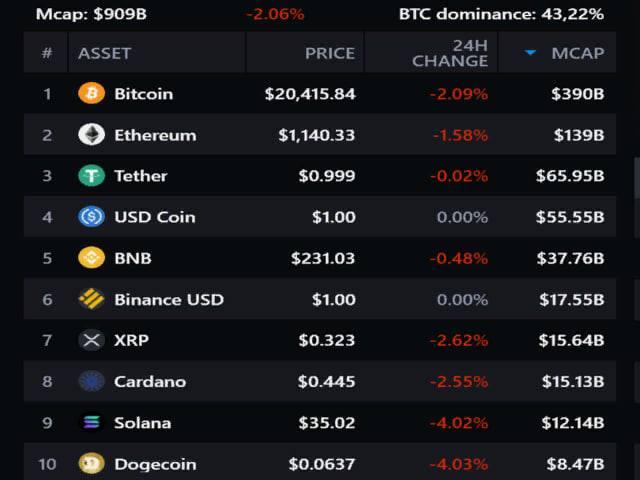
Task: Click the Binance USD logo icon
Action: point(91,299)
